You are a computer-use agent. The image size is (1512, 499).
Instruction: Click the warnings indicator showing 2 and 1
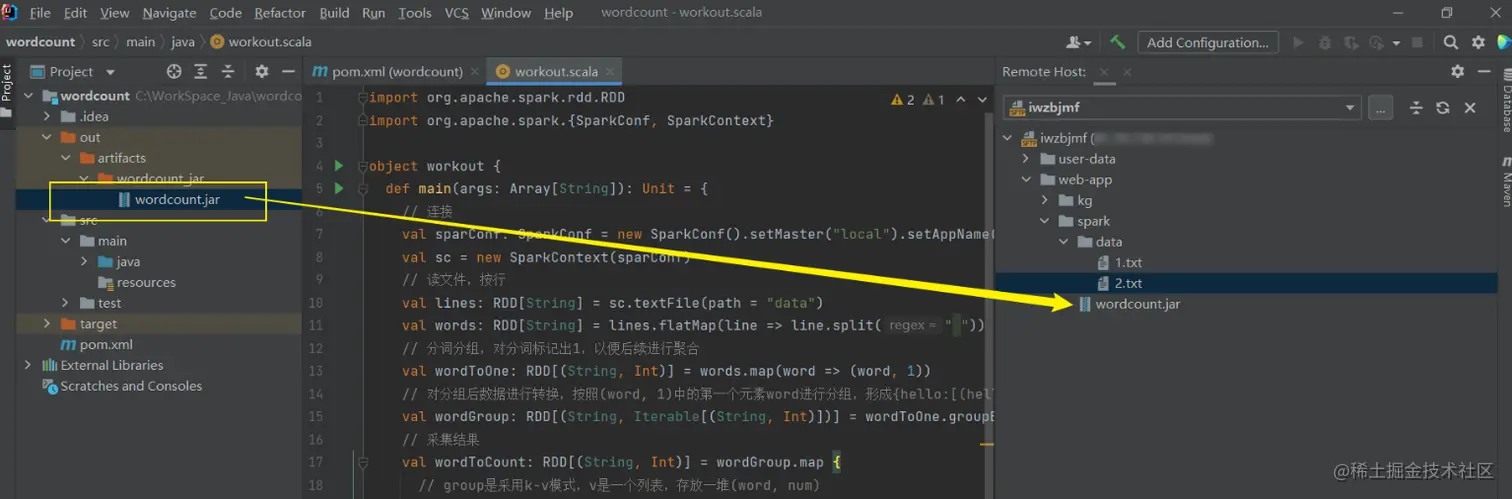tap(918, 100)
